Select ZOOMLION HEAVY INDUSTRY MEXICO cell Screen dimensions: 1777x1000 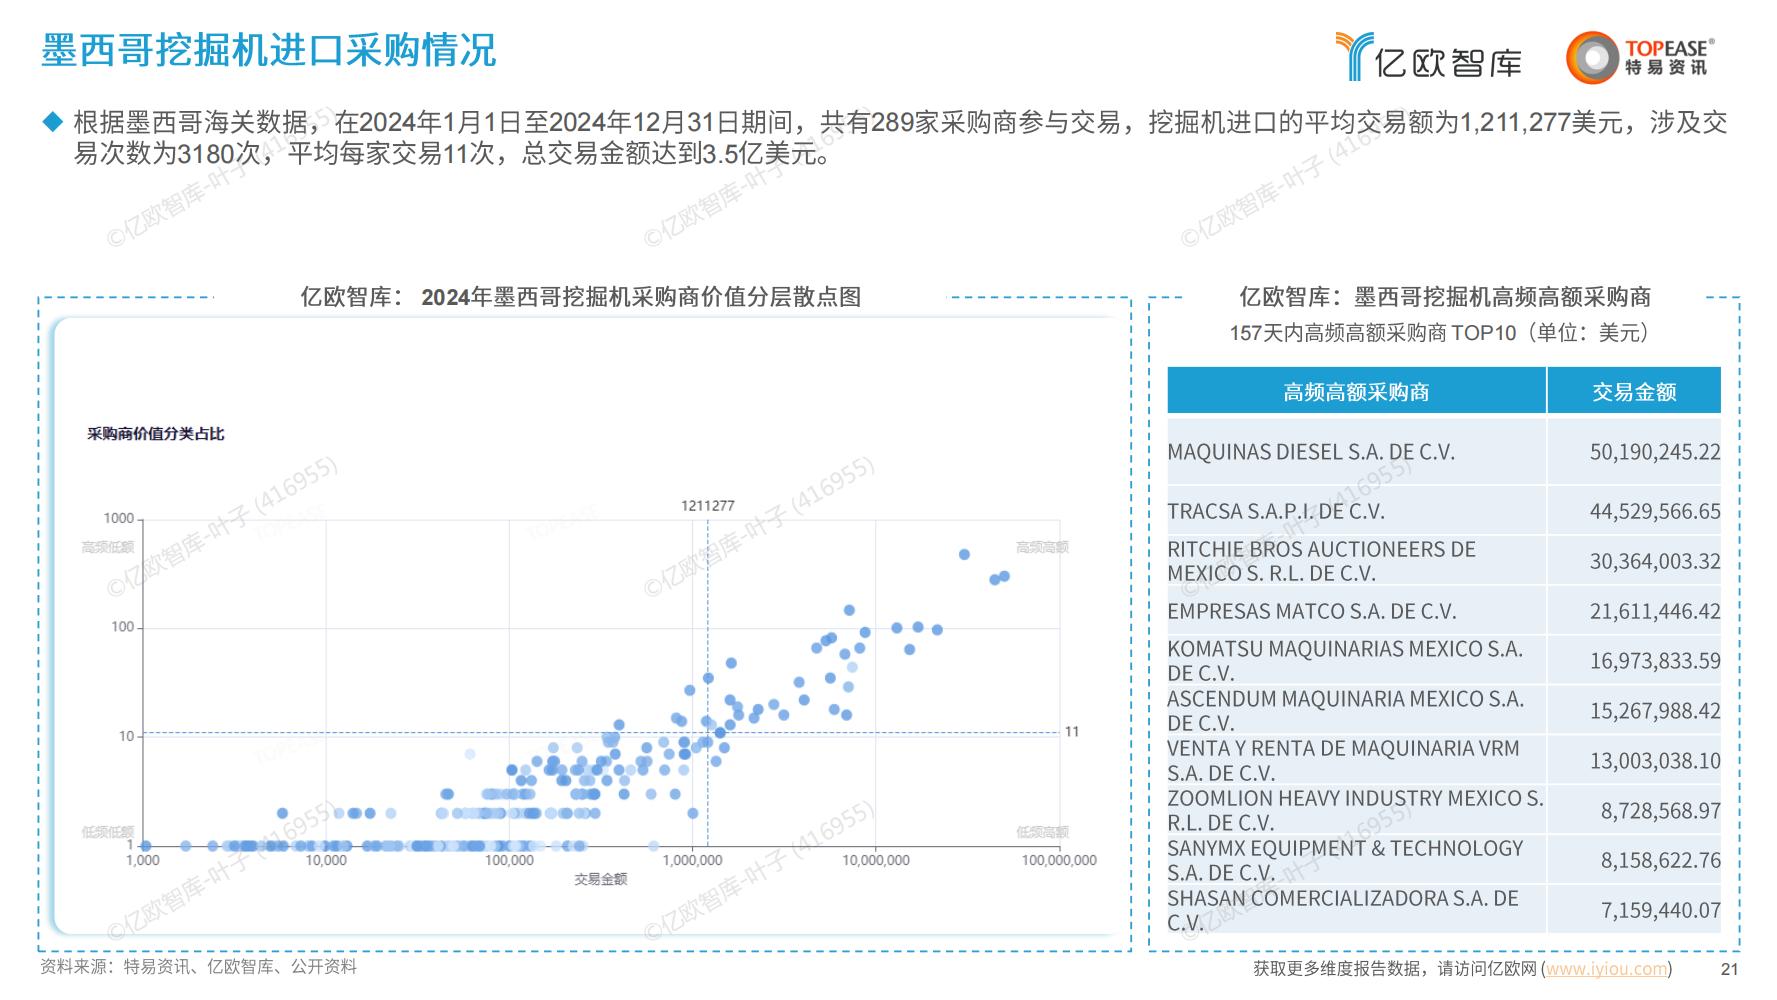point(1356,811)
